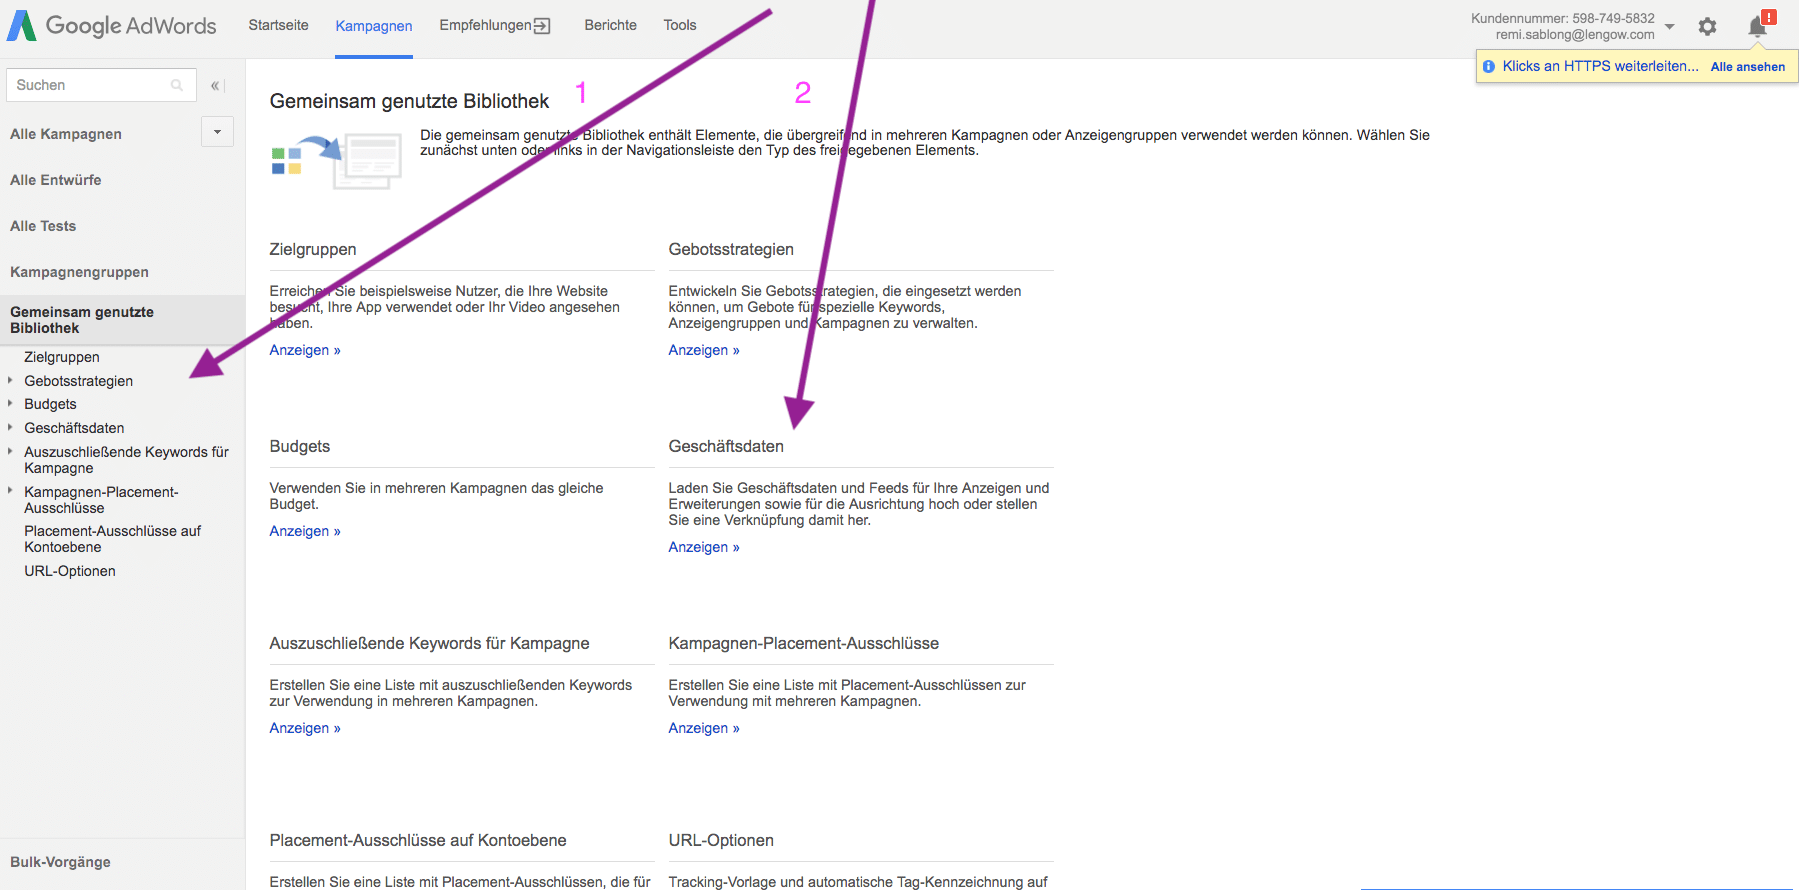Open the Empfehlungen tab
Screen dimensions: 1799x890
point(495,25)
